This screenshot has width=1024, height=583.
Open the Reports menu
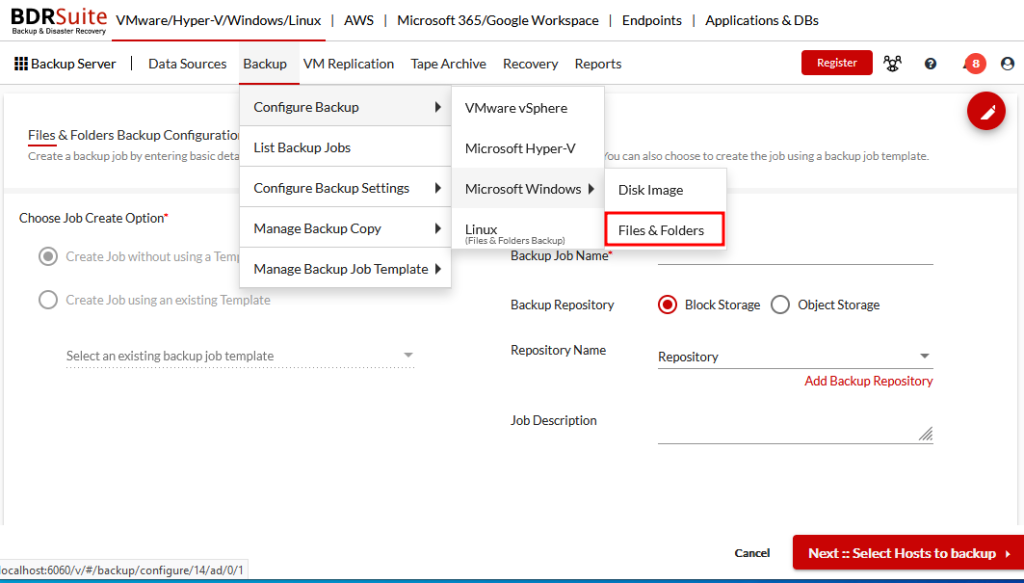point(598,64)
